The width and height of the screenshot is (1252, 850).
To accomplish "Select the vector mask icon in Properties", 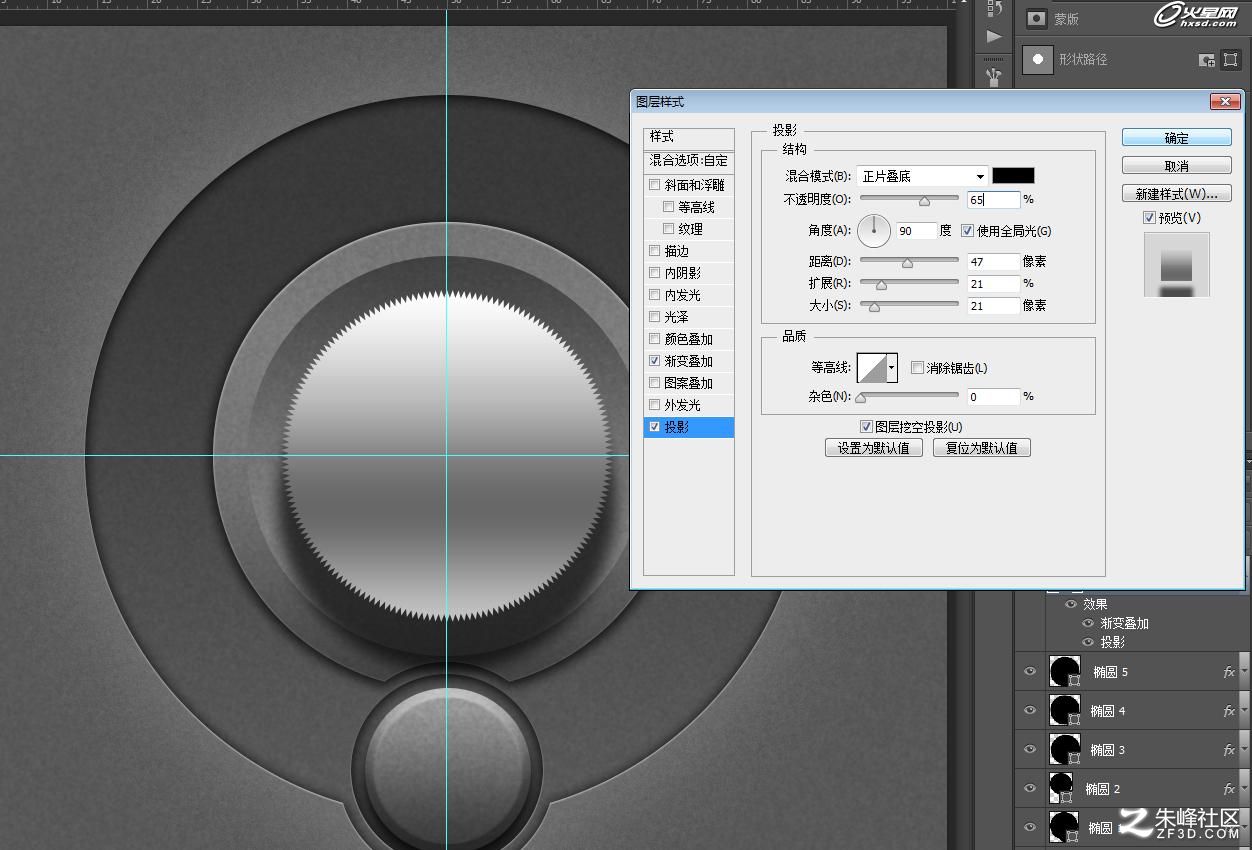I will click(1231, 60).
